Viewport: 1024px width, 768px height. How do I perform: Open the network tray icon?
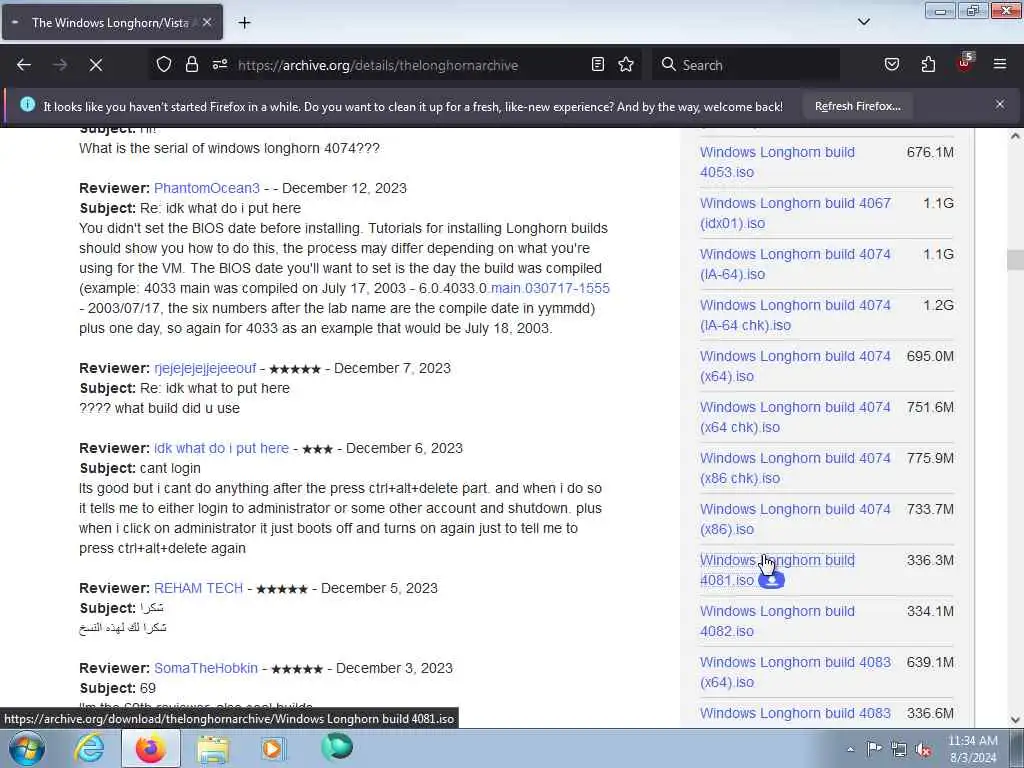pos(899,749)
